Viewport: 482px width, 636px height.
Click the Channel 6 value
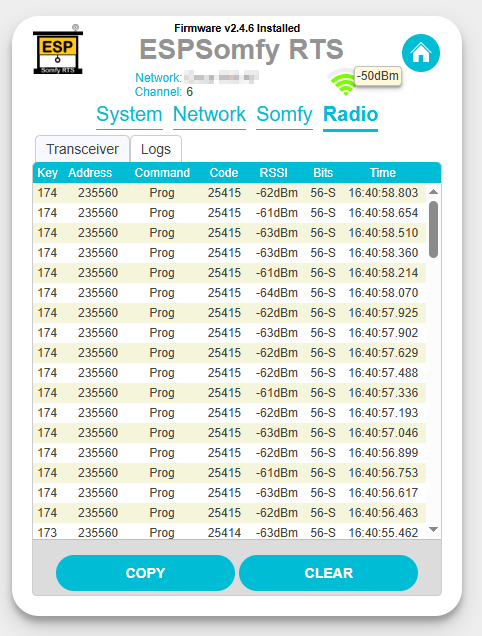[x=189, y=92]
